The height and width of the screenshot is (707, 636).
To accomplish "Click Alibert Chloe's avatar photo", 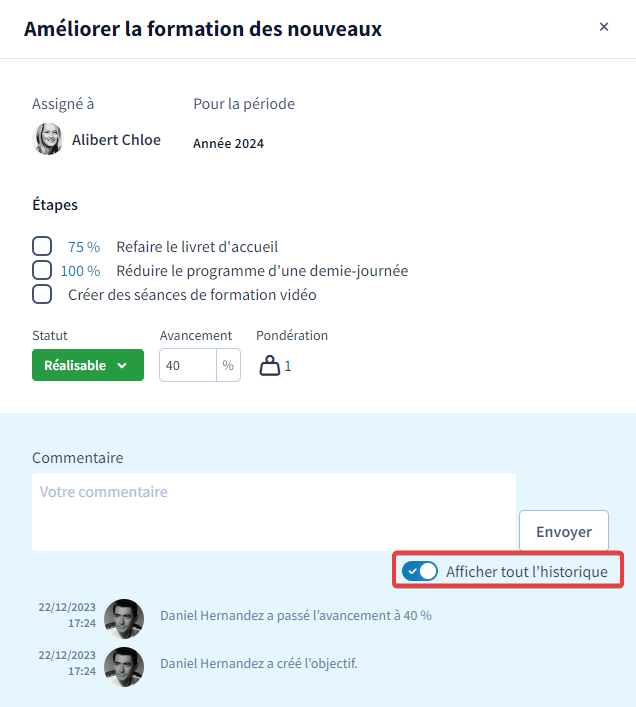I will tap(48, 139).
